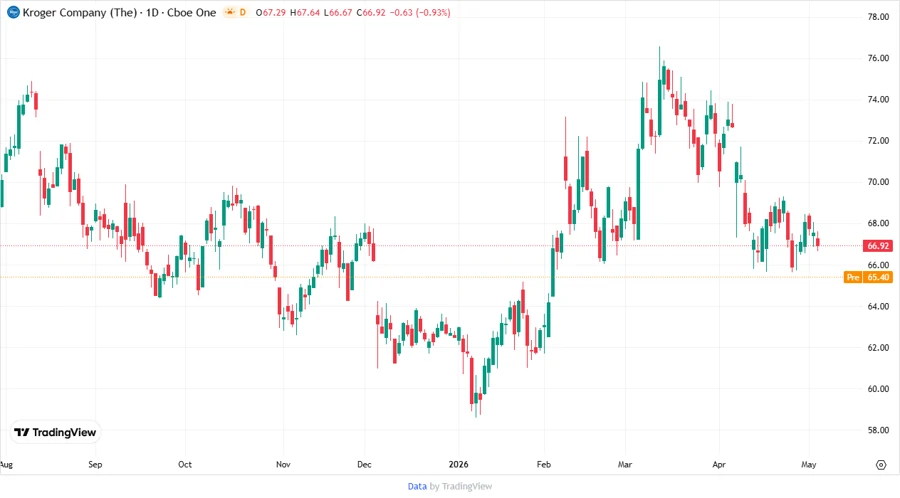Click the May date axis label
The image size is (900, 498).
[809, 464]
